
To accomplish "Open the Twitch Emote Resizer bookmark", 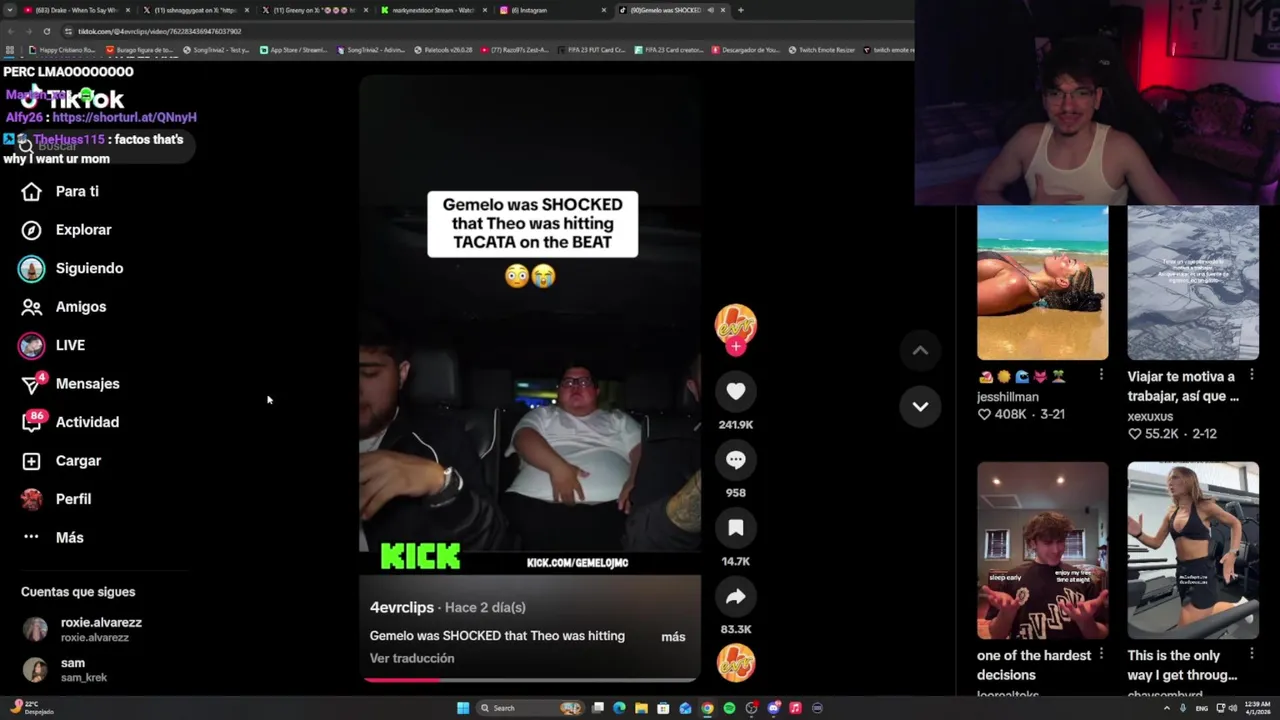I will coord(822,50).
